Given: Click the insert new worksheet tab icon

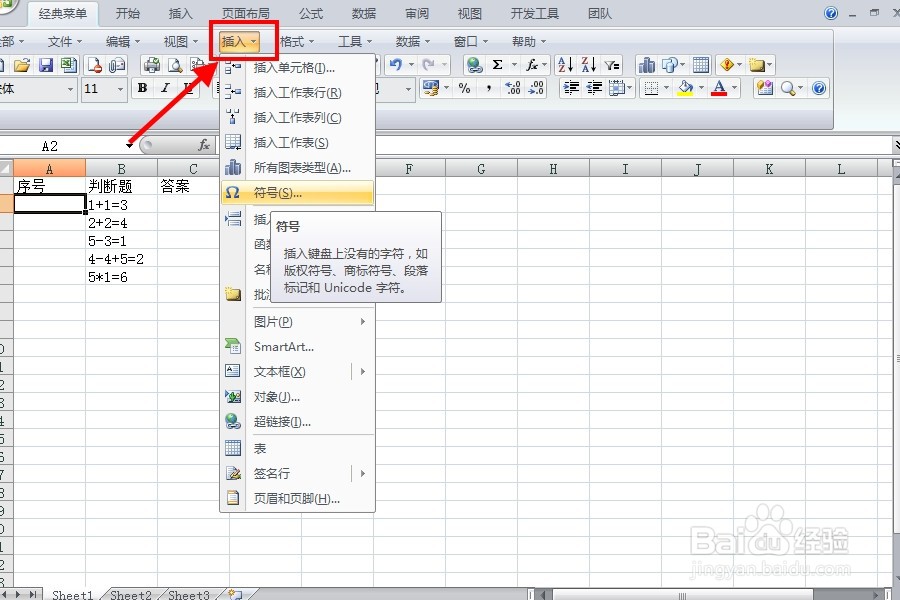Looking at the screenshot, I should click(235, 594).
